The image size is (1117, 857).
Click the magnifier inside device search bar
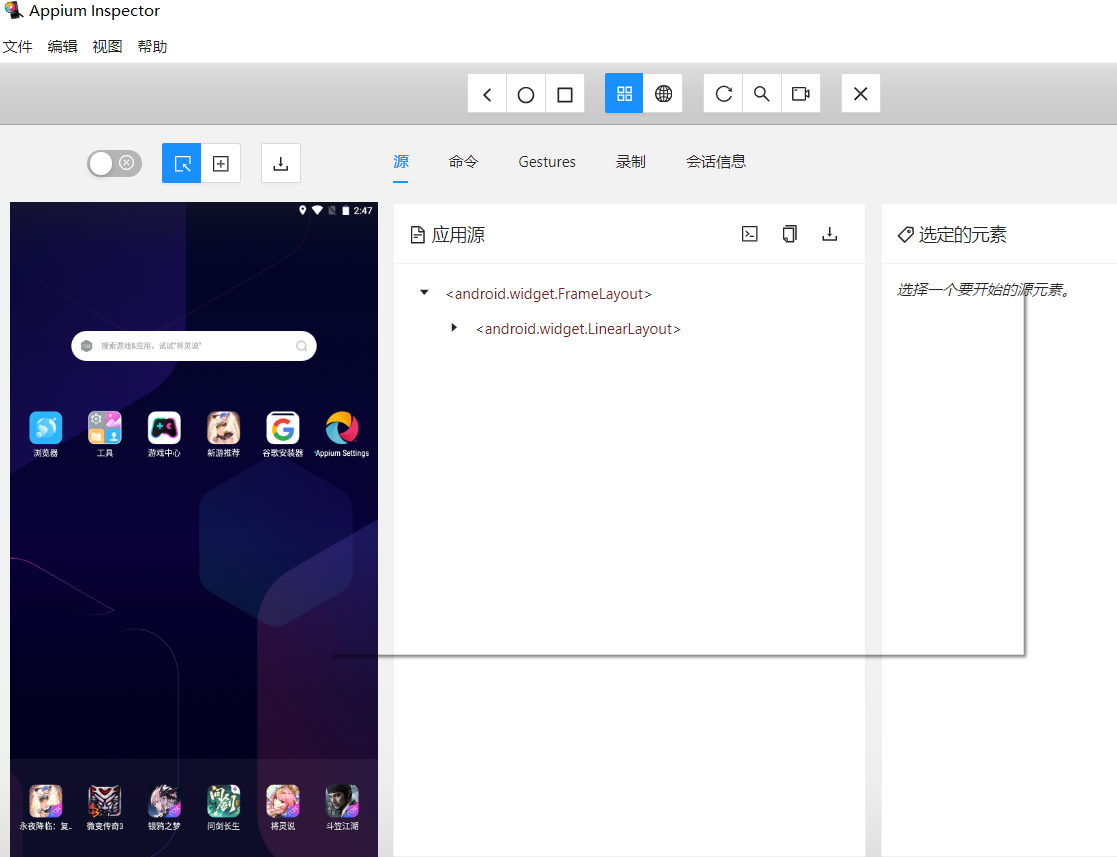coord(302,346)
